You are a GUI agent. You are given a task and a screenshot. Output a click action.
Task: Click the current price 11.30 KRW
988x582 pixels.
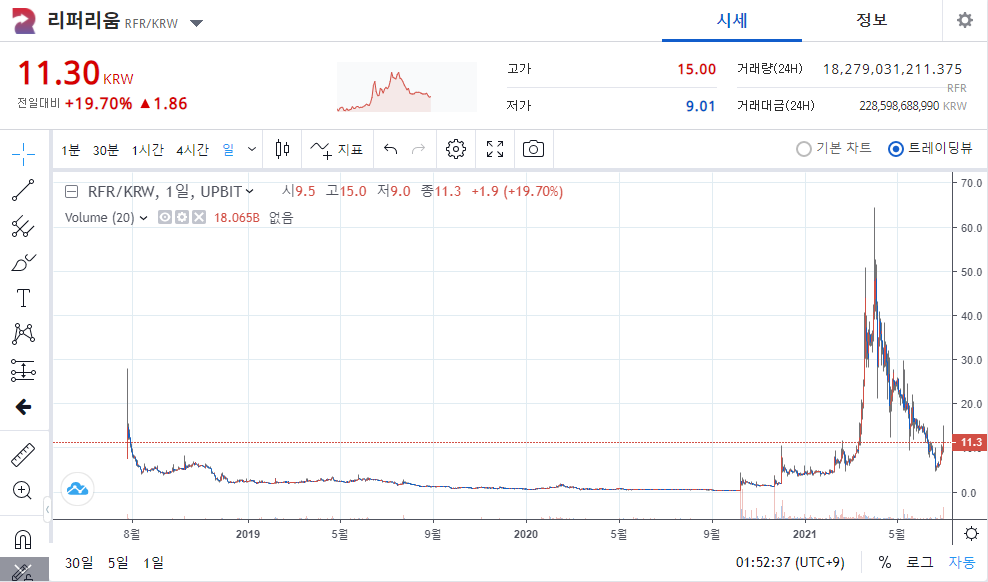tap(75, 73)
